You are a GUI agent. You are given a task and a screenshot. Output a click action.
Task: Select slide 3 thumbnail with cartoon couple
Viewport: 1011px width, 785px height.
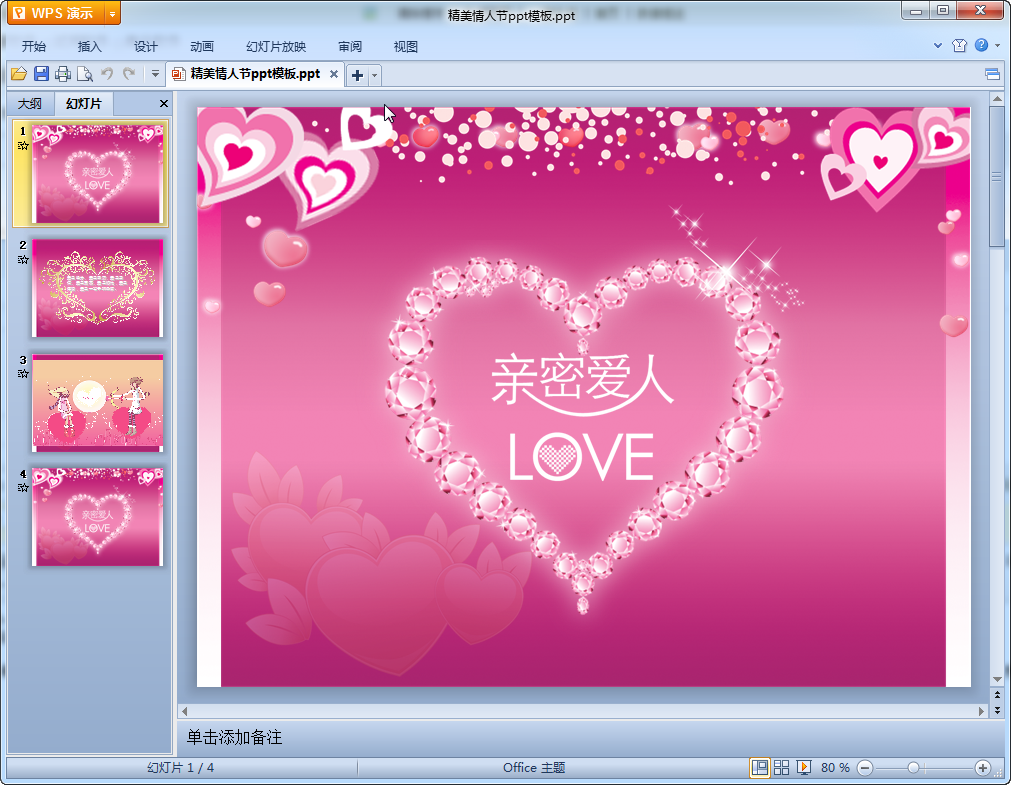(x=97, y=402)
